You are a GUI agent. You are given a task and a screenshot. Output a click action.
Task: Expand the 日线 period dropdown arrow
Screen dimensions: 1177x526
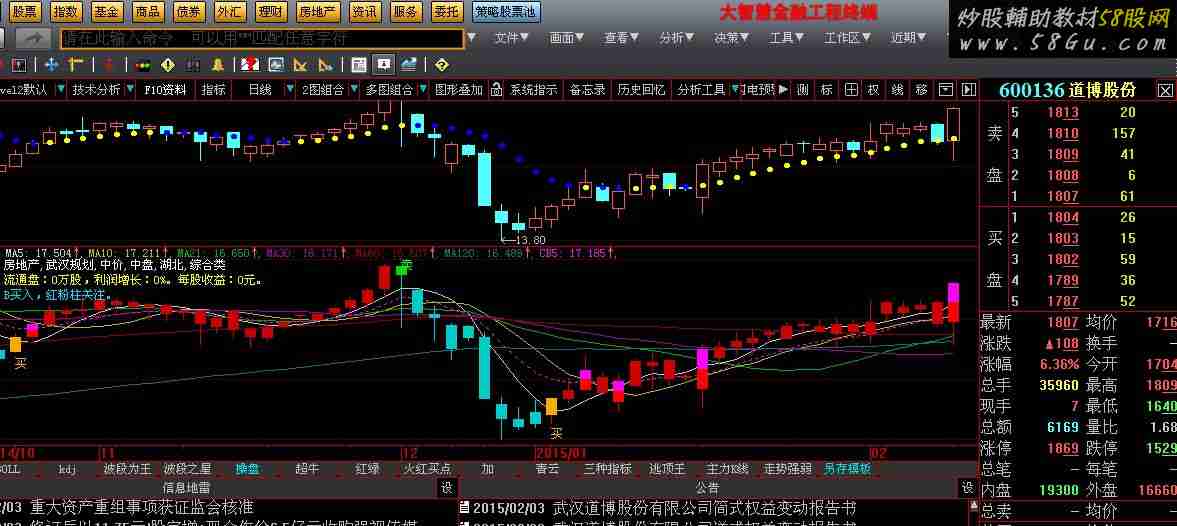click(x=290, y=90)
